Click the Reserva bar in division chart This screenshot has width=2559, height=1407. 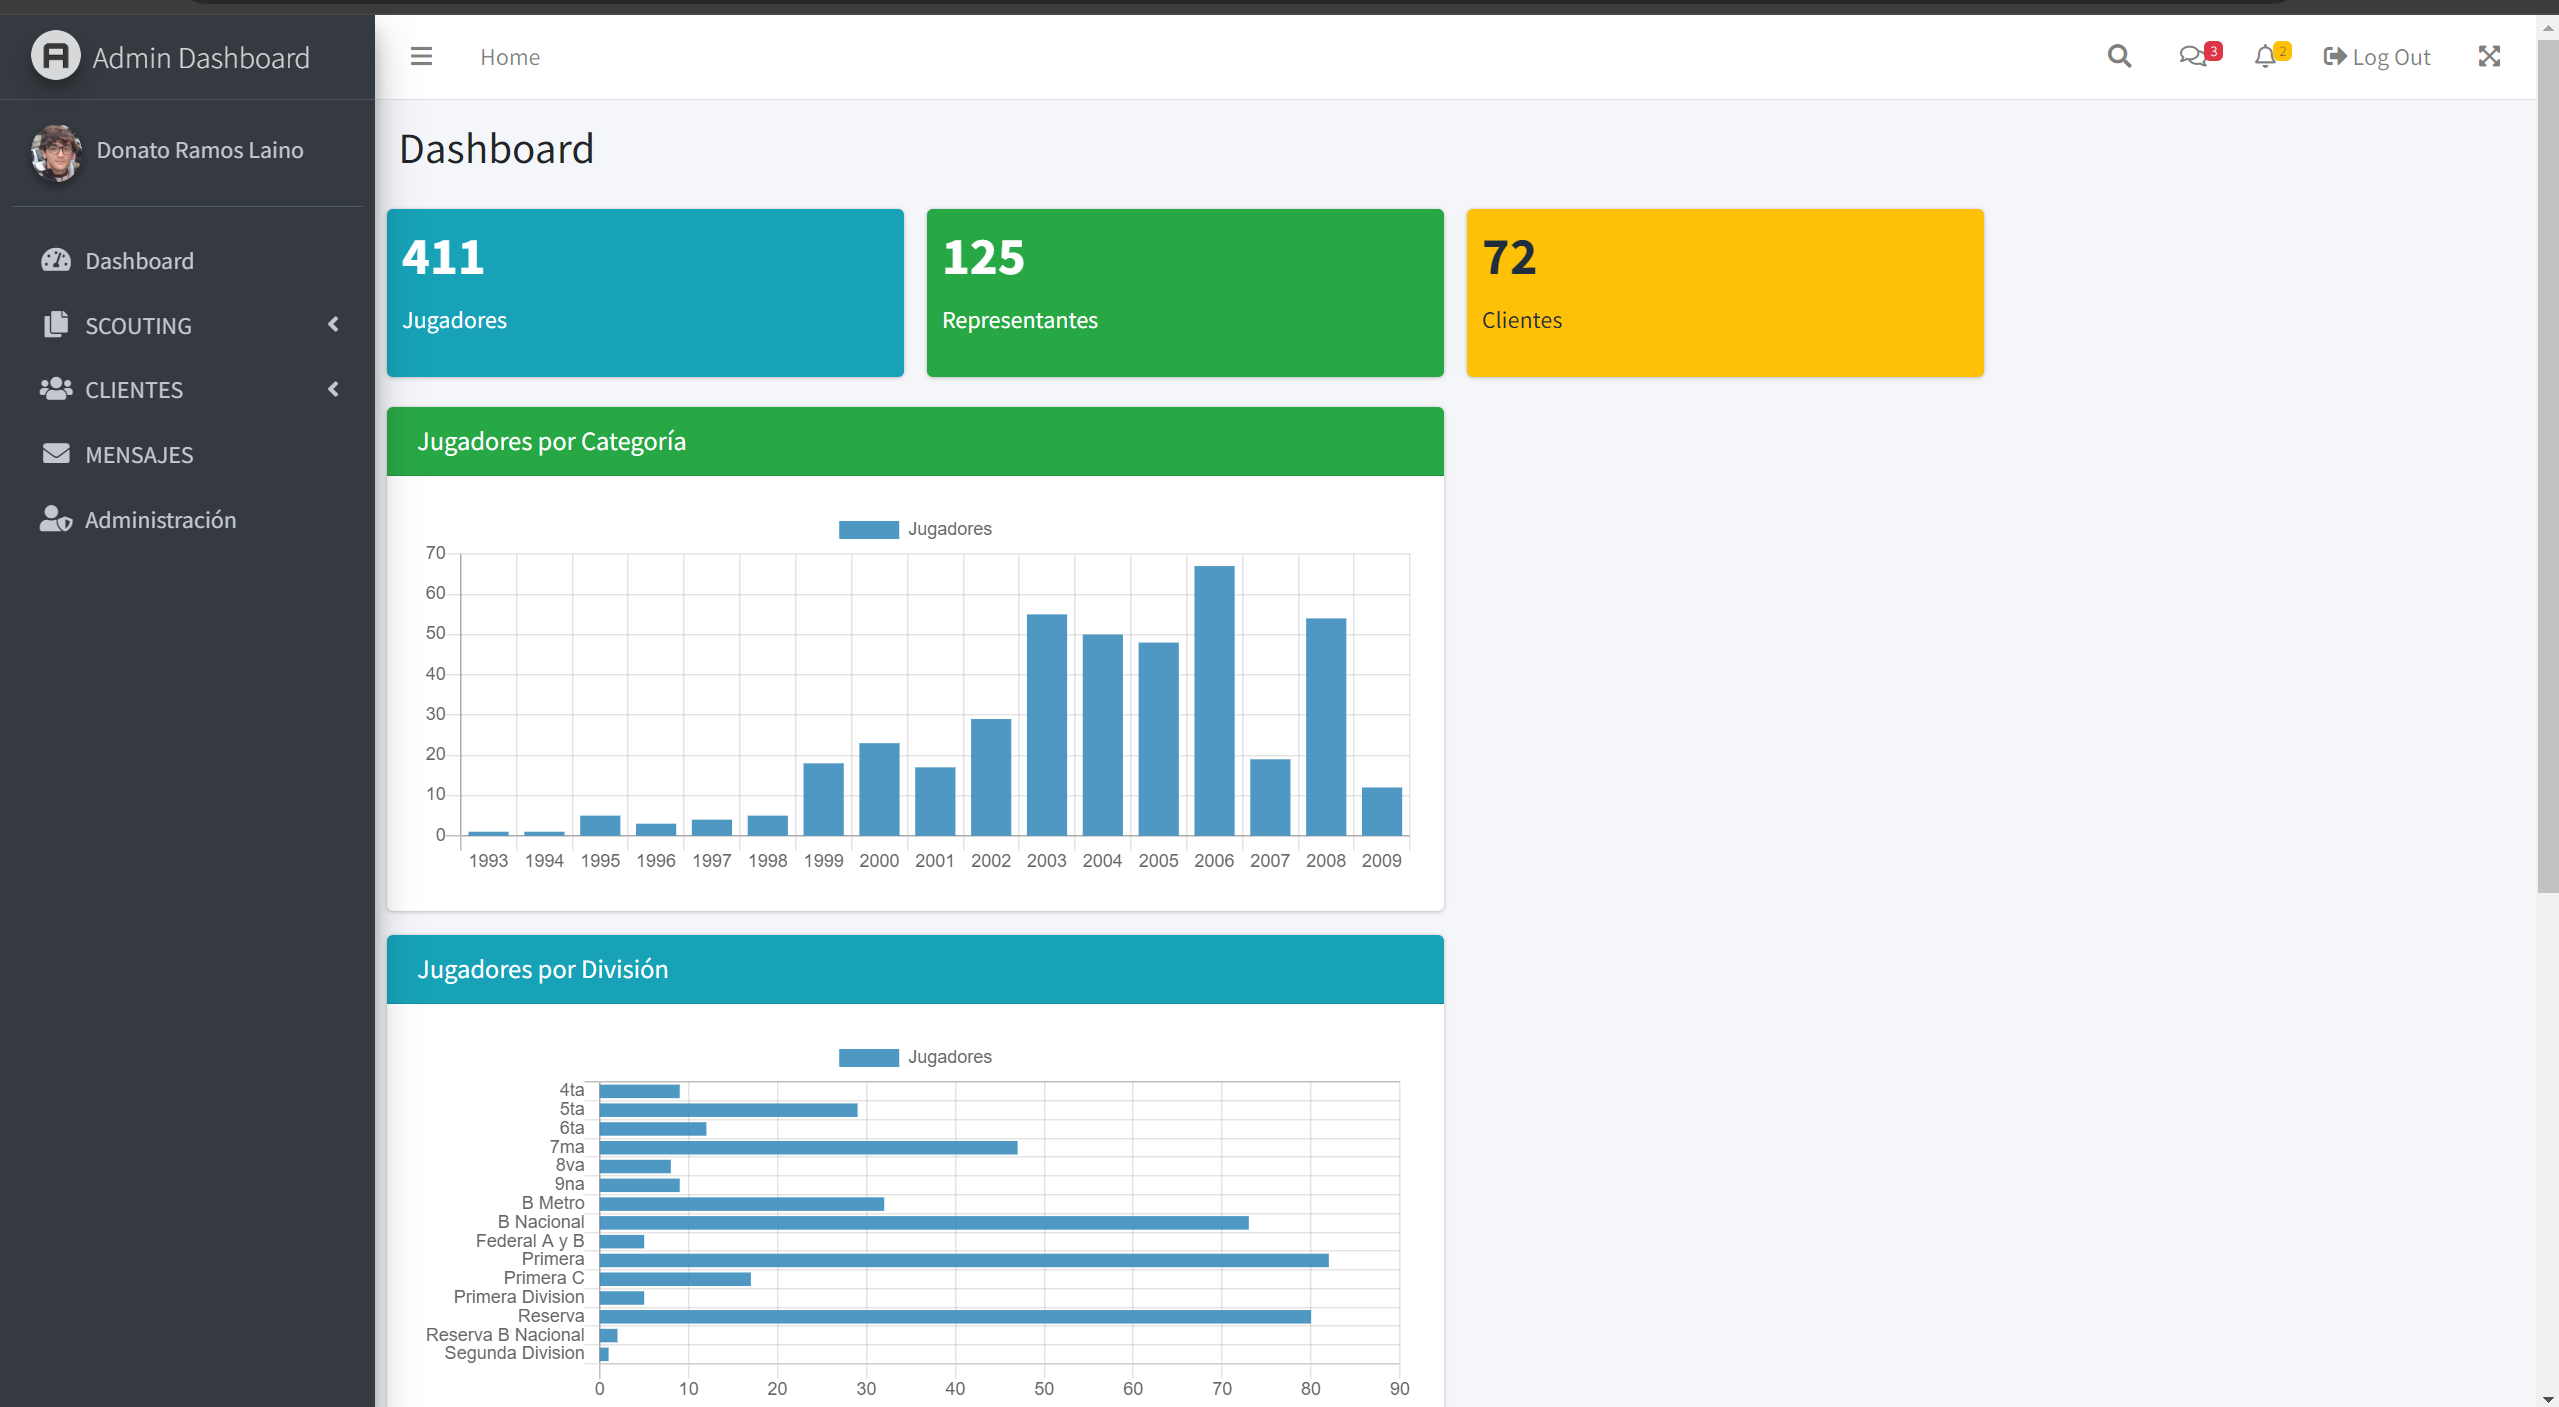click(955, 1317)
